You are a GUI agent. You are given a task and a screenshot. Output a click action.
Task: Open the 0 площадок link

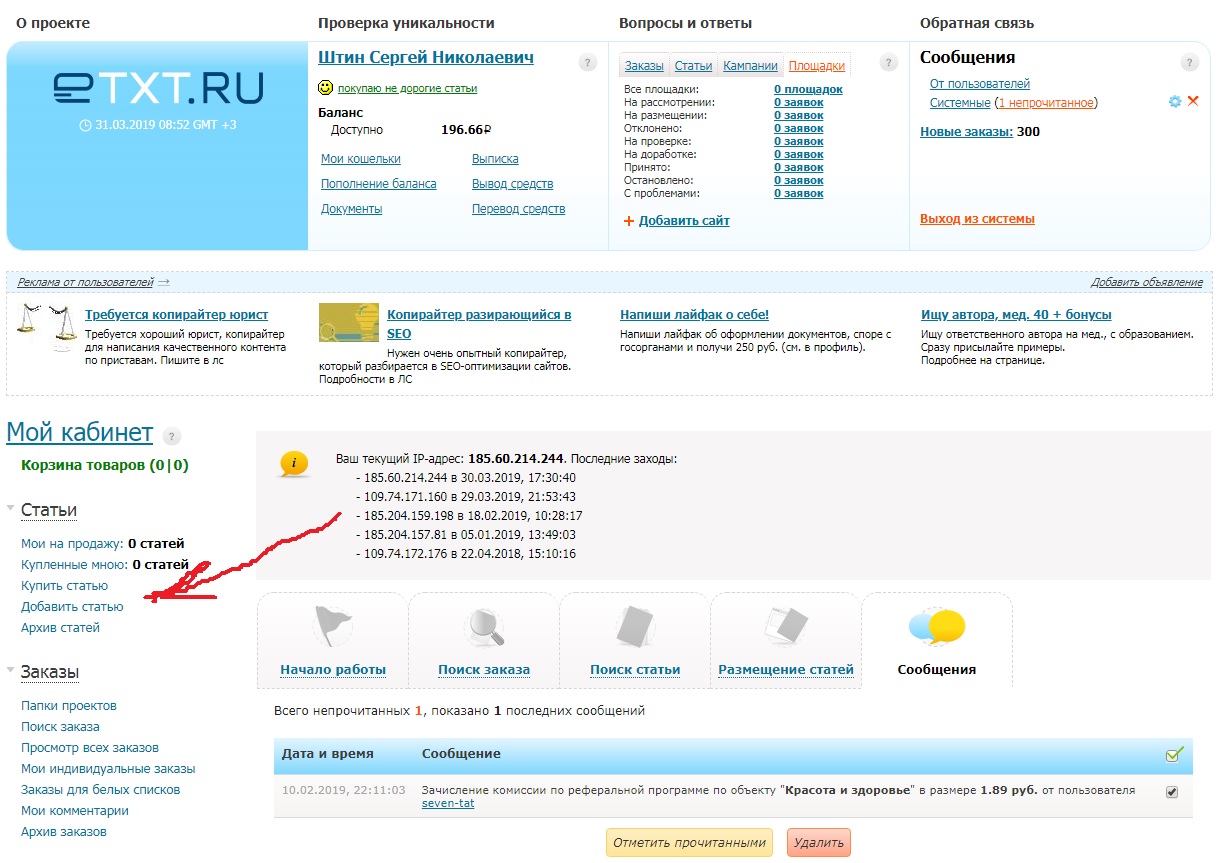(x=808, y=89)
